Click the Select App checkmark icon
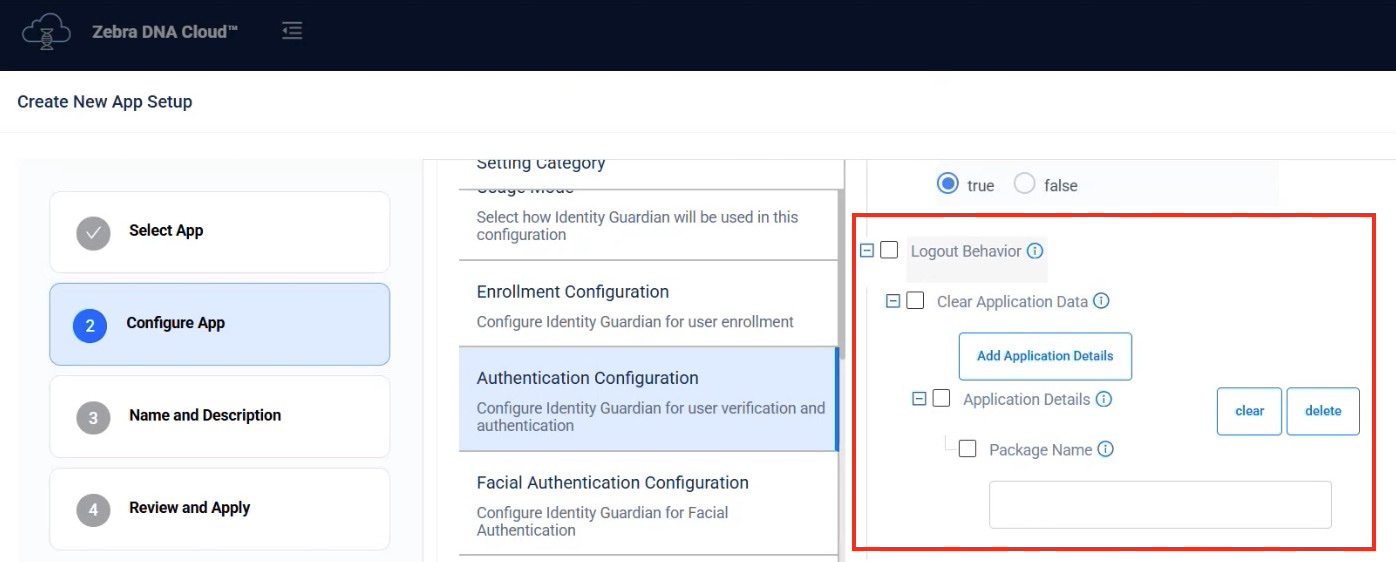Viewport: 1396px width, 562px height. point(93,232)
